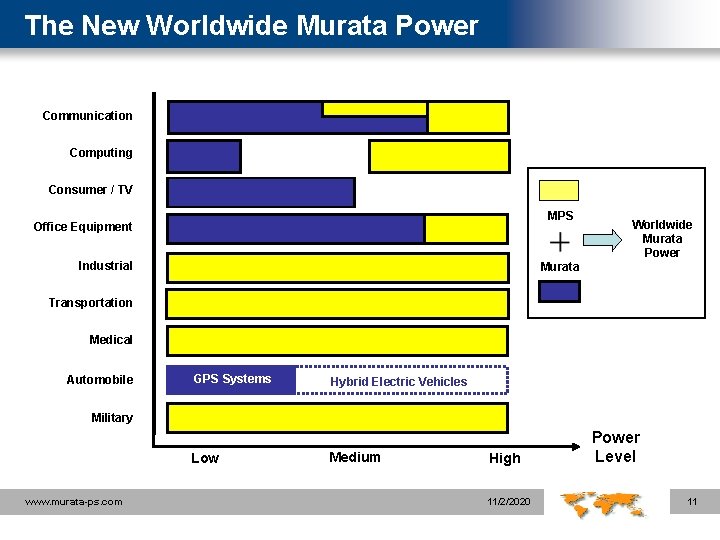Image resolution: width=720 pixels, height=540 pixels.
Task: Click the 'Murata' legend label
Action: coord(559,267)
